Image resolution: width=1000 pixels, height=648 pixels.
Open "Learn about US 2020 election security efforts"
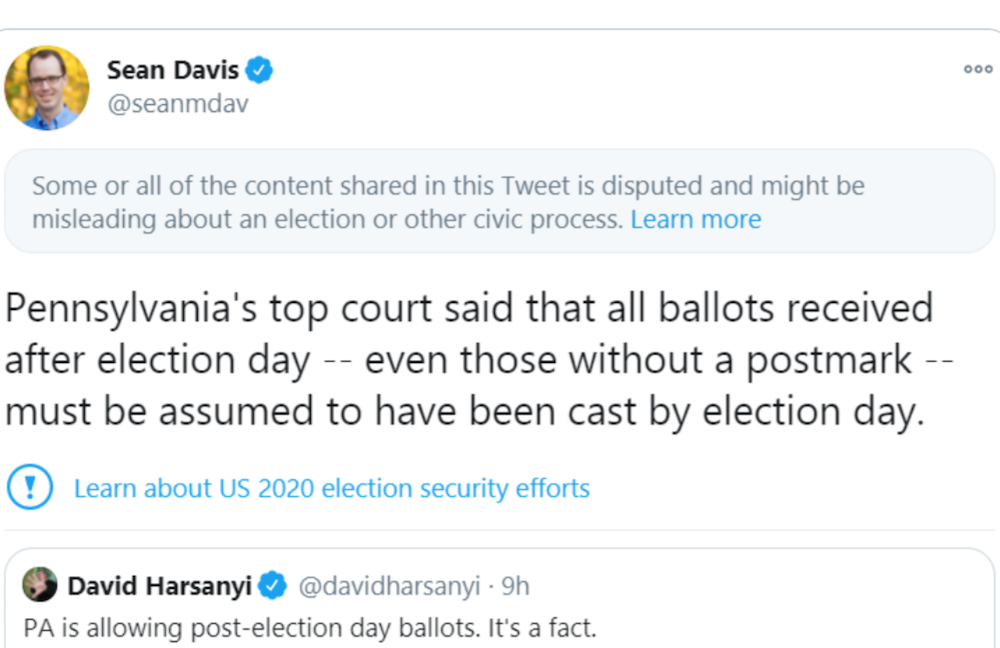(332, 488)
